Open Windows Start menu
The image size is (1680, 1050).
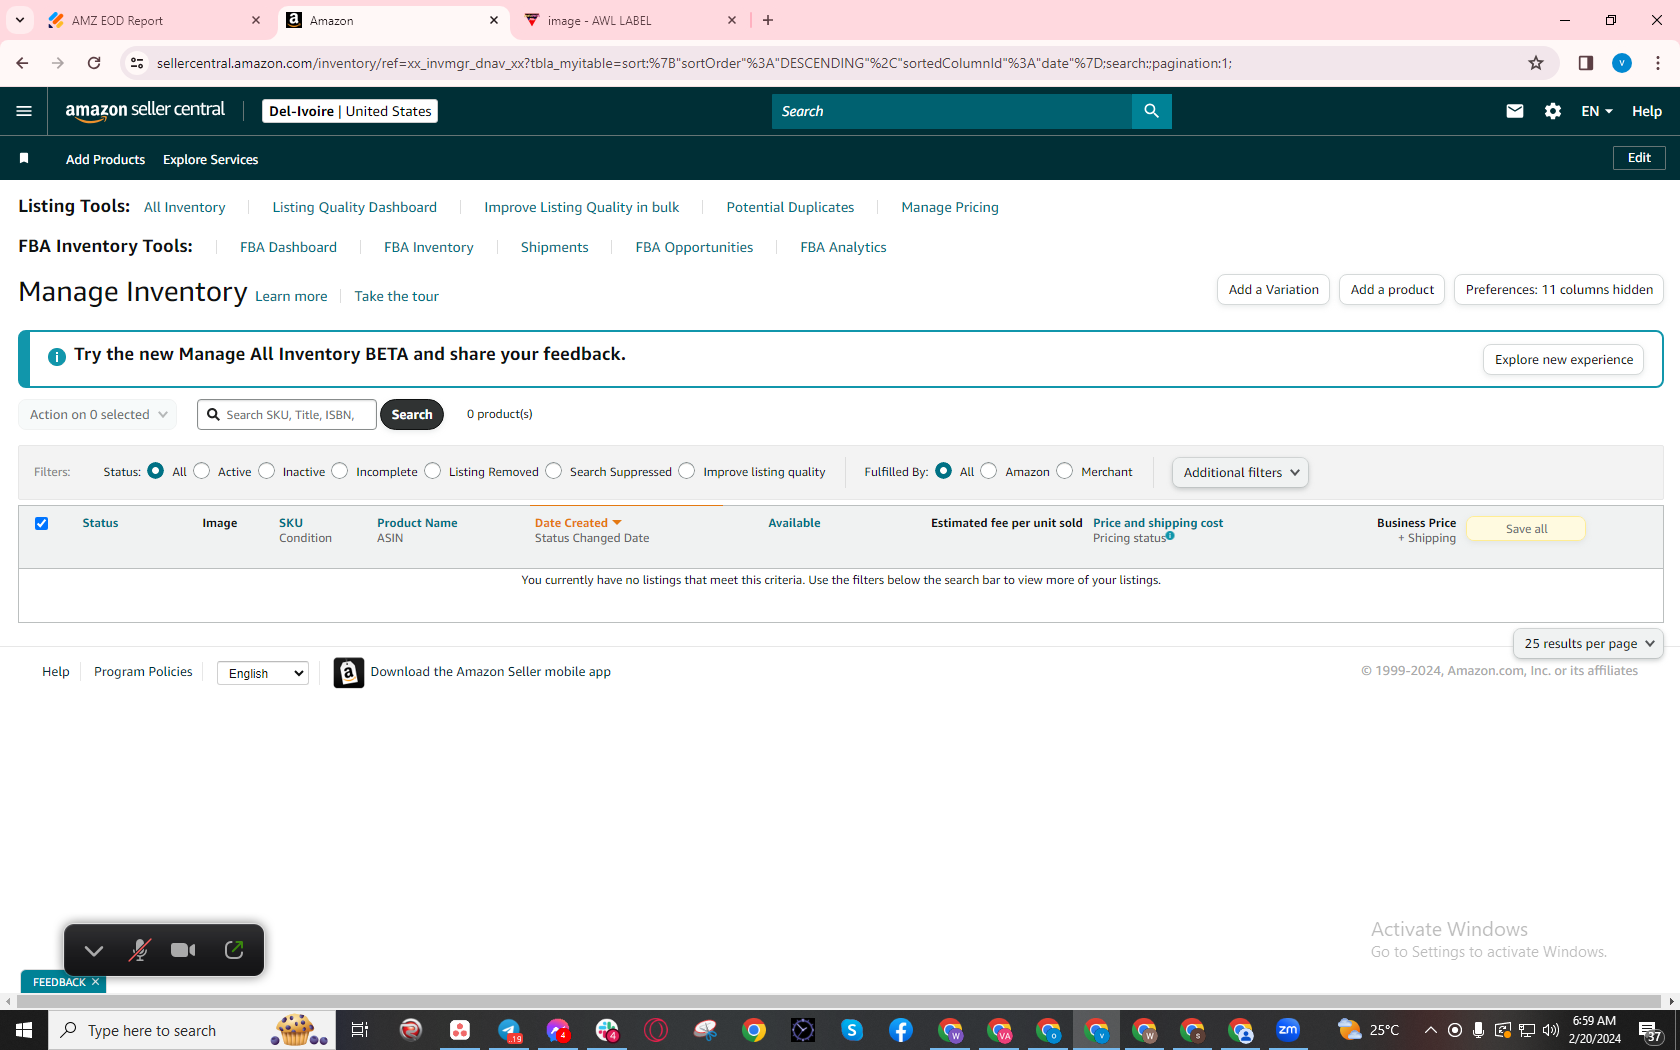pos(24,1030)
